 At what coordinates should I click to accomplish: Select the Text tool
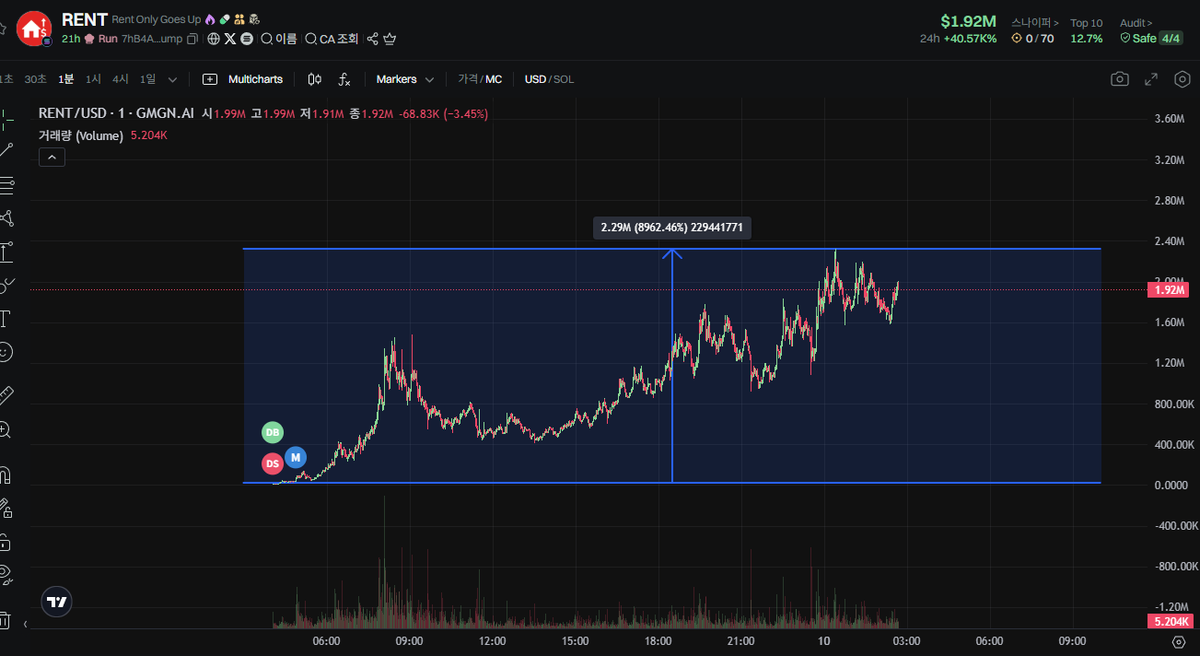5,318
